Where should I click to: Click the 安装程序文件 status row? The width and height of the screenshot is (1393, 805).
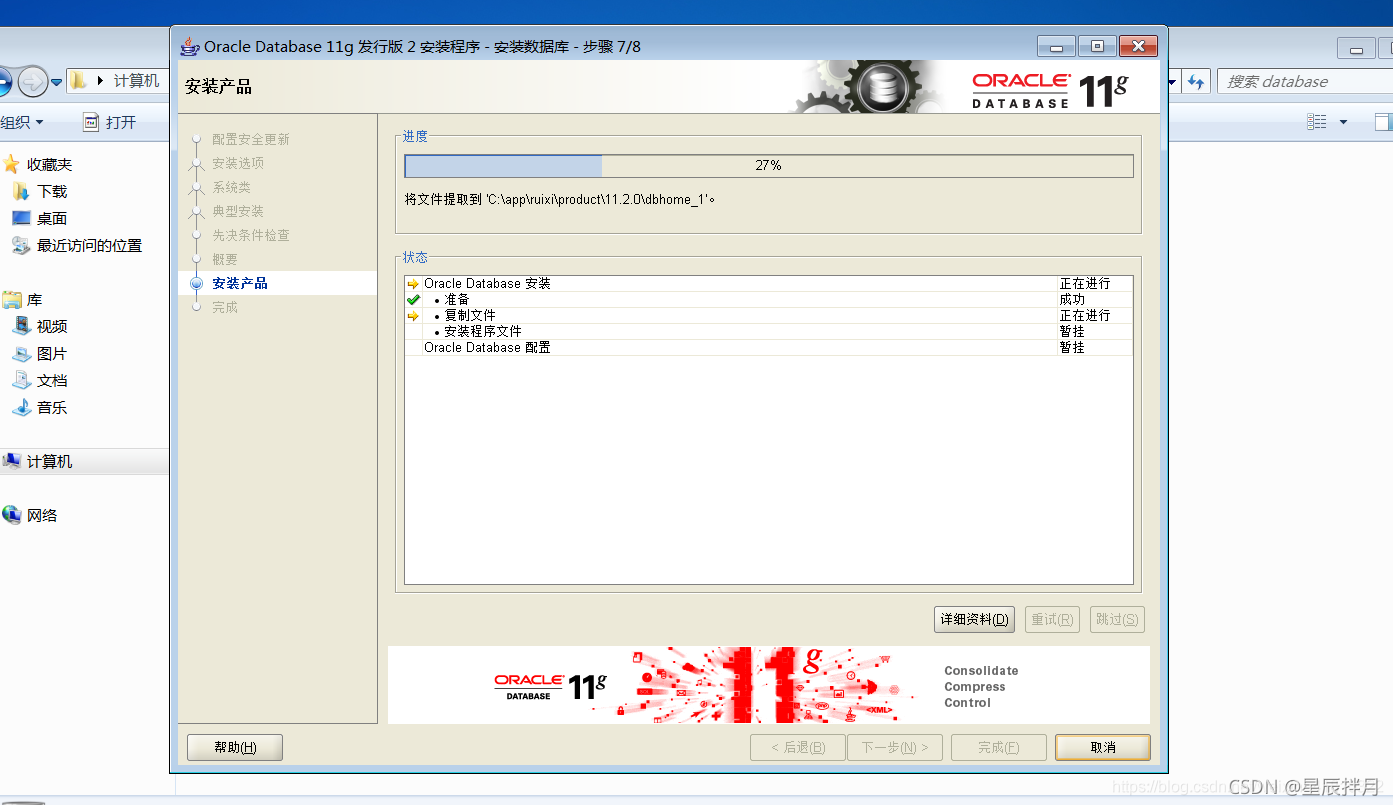(768, 332)
